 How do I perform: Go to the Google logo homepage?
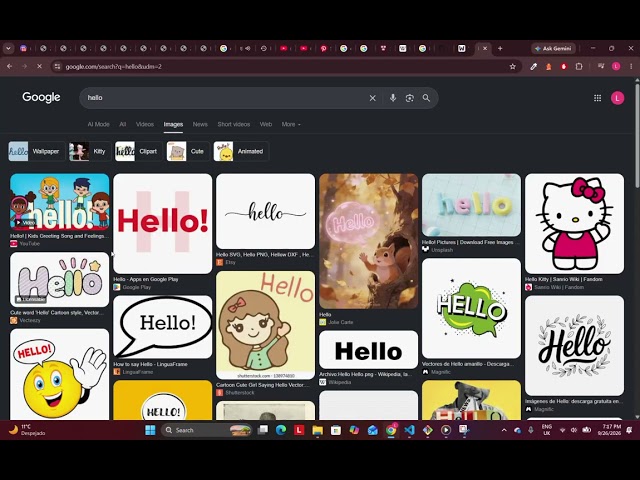pos(41,97)
